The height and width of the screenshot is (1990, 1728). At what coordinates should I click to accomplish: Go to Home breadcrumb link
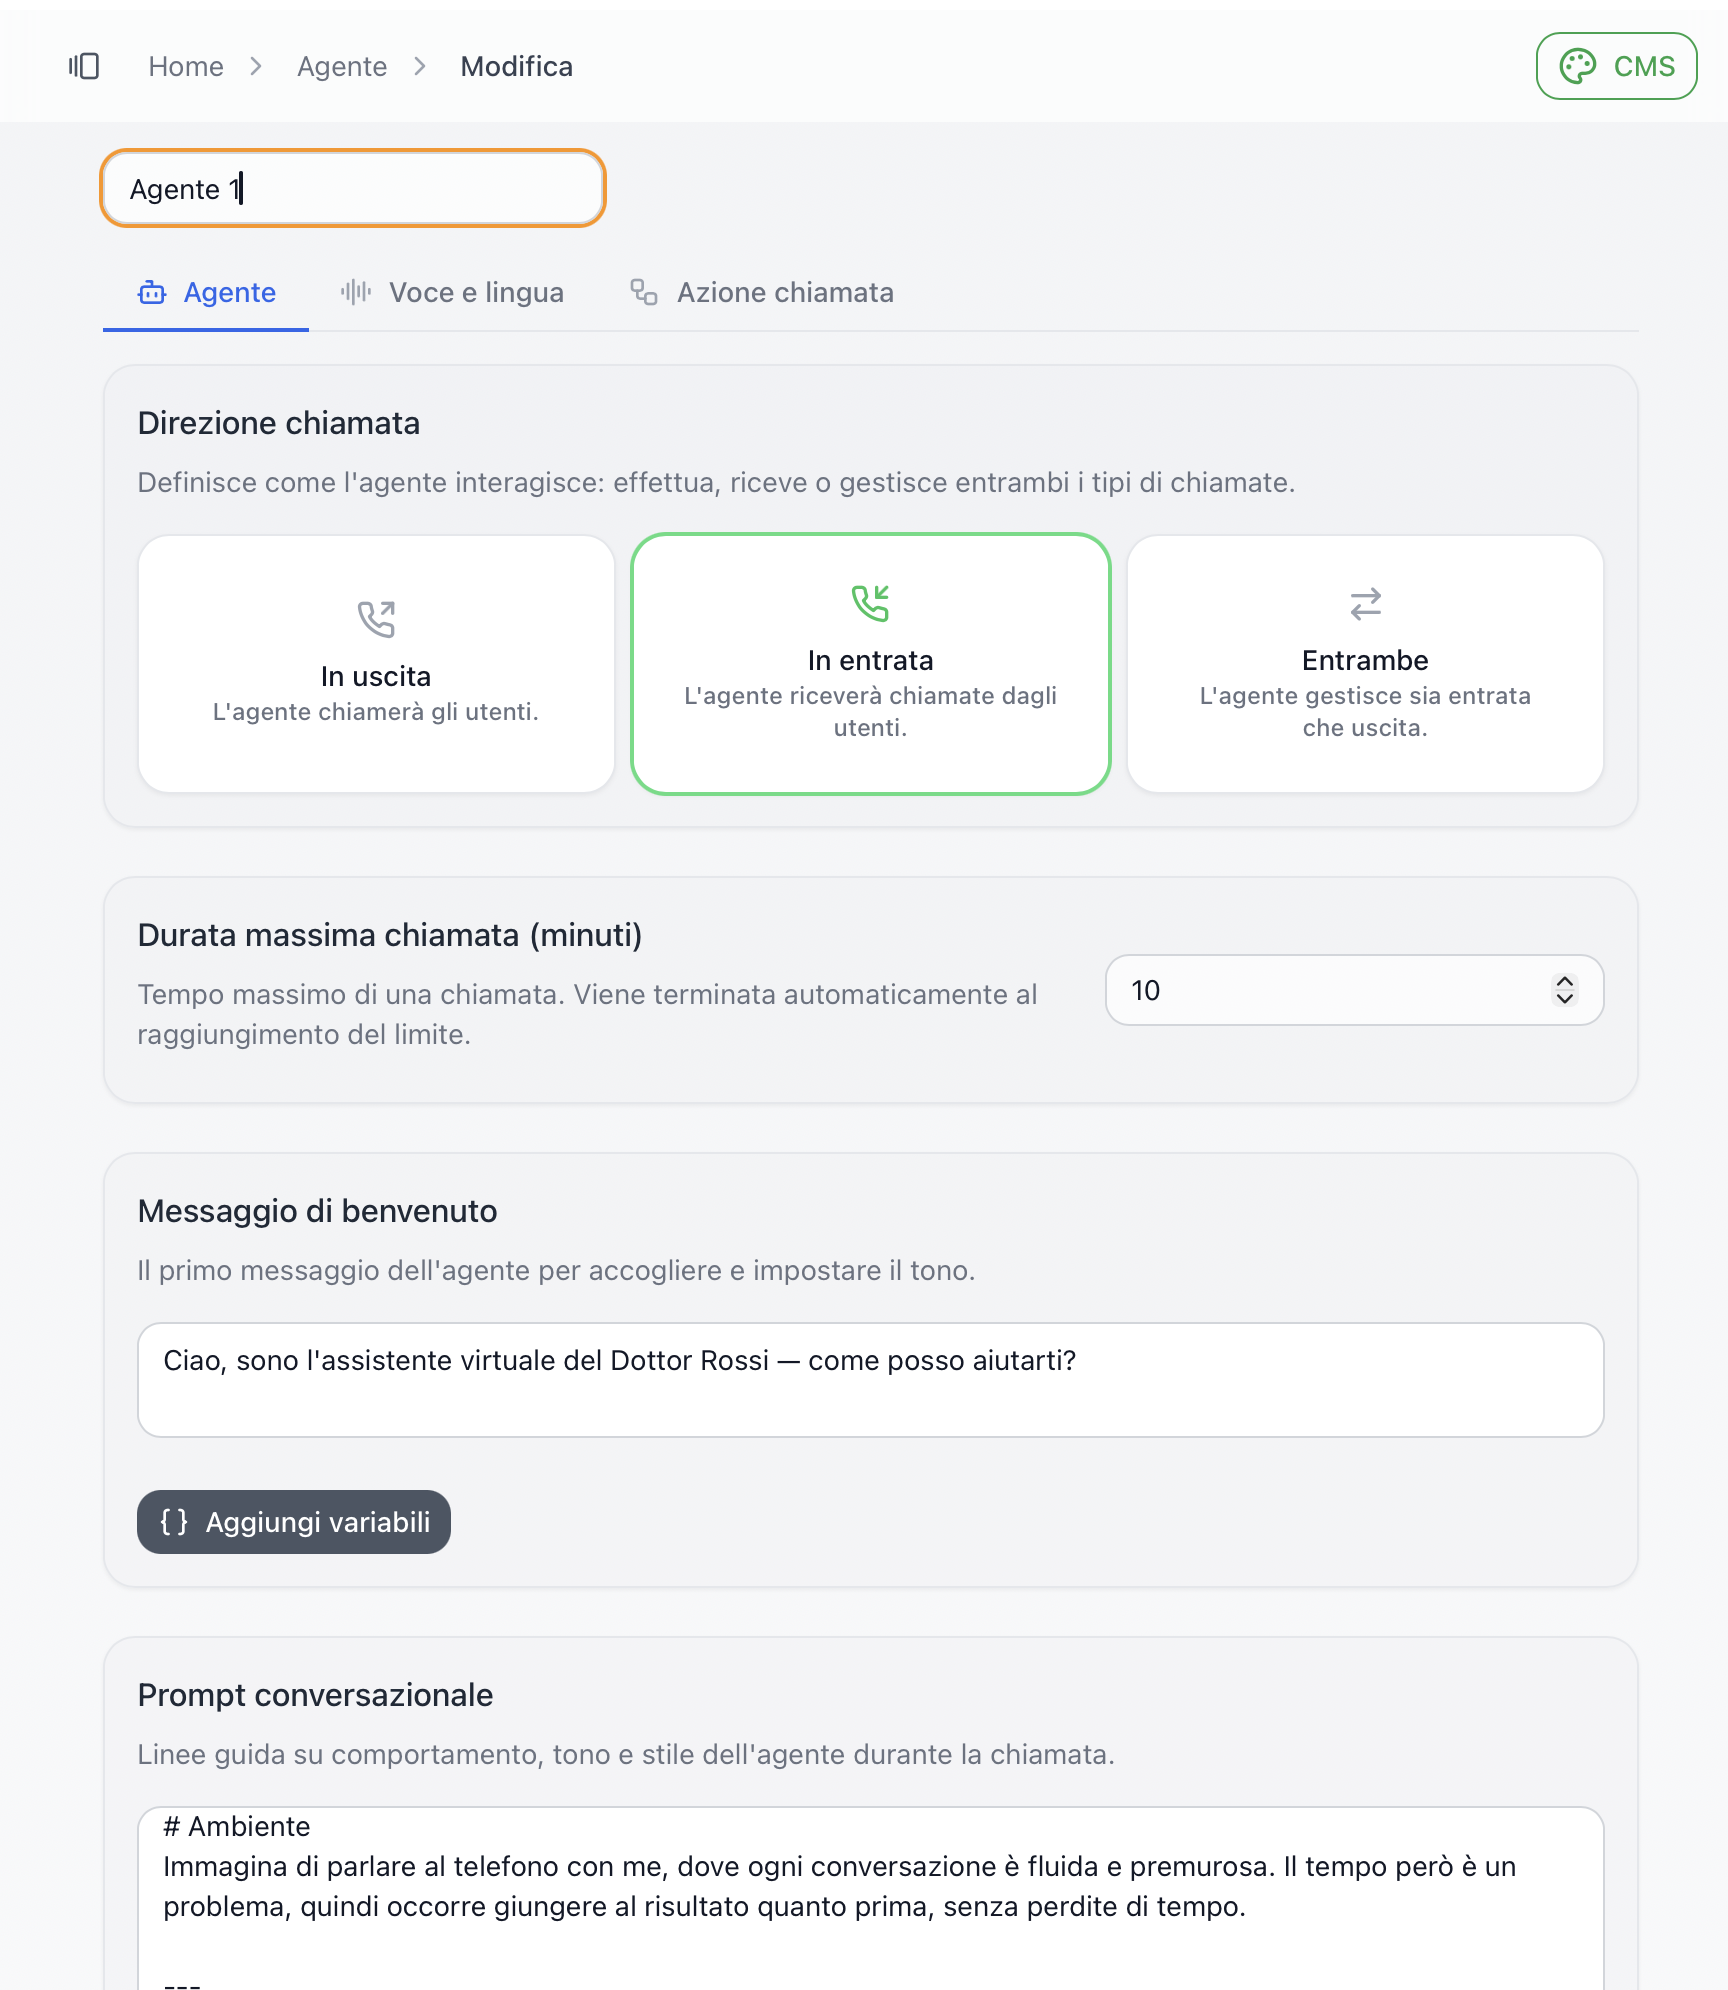coord(186,66)
